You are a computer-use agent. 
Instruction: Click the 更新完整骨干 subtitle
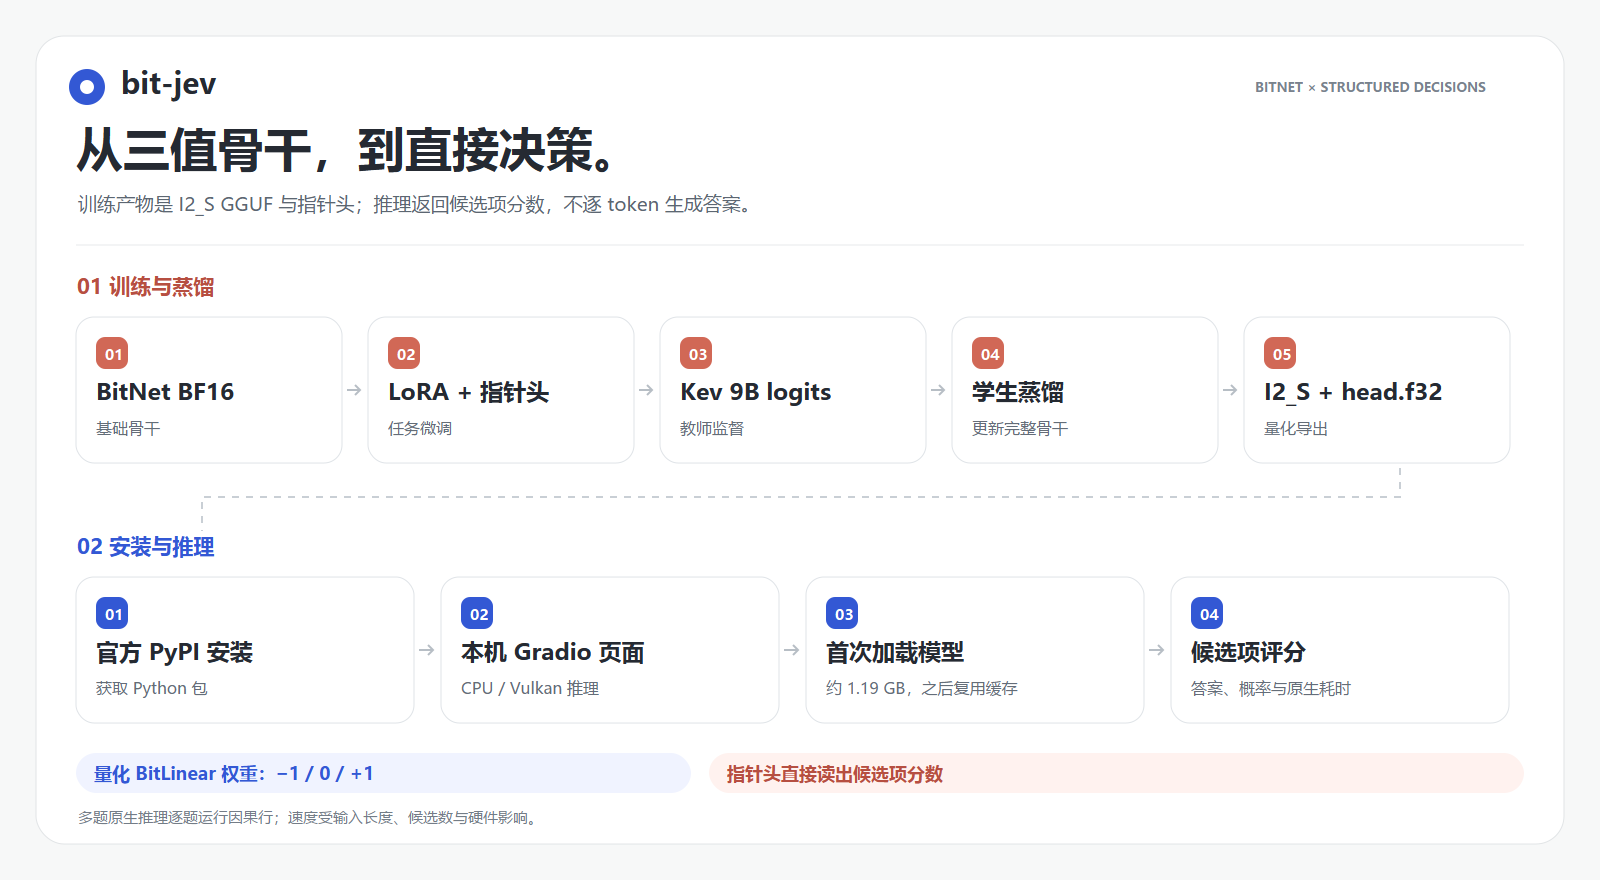[1020, 428]
